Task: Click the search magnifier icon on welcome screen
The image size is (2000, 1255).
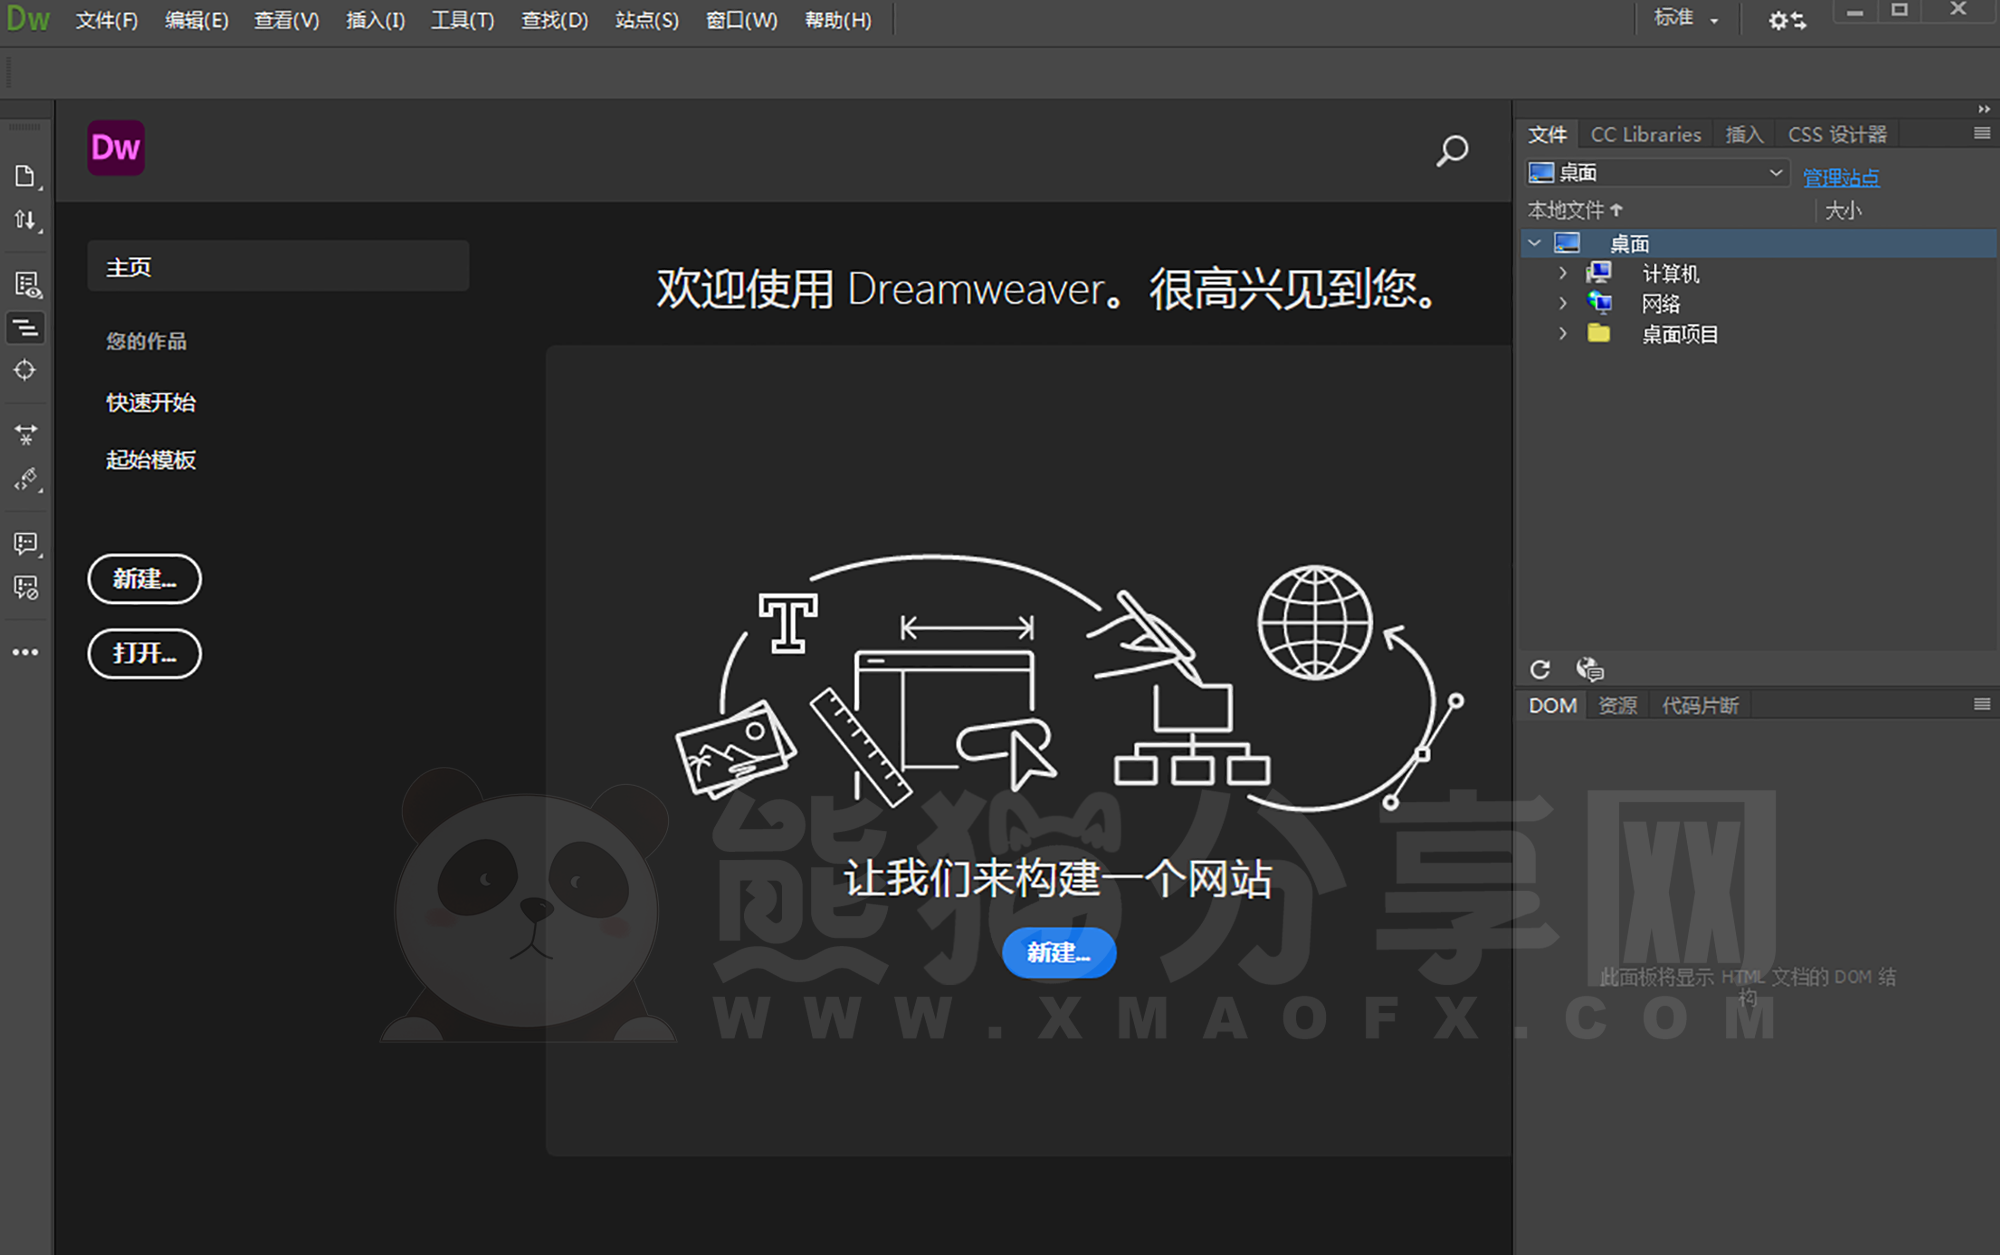Action: (1451, 152)
